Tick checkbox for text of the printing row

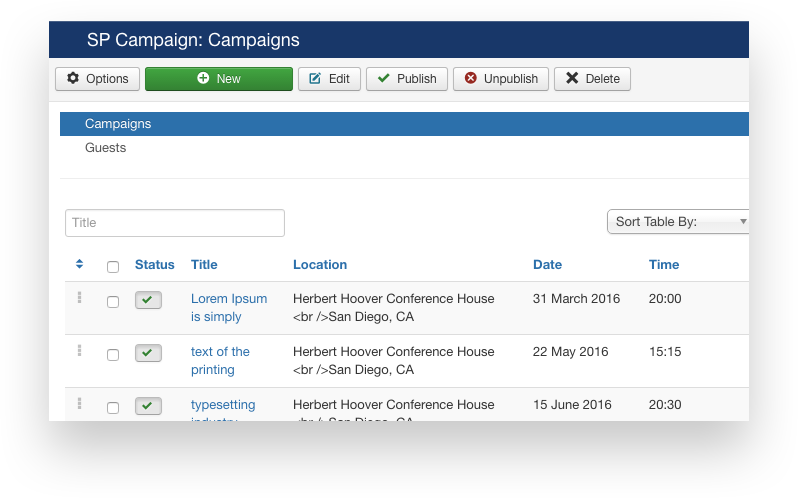[113, 355]
